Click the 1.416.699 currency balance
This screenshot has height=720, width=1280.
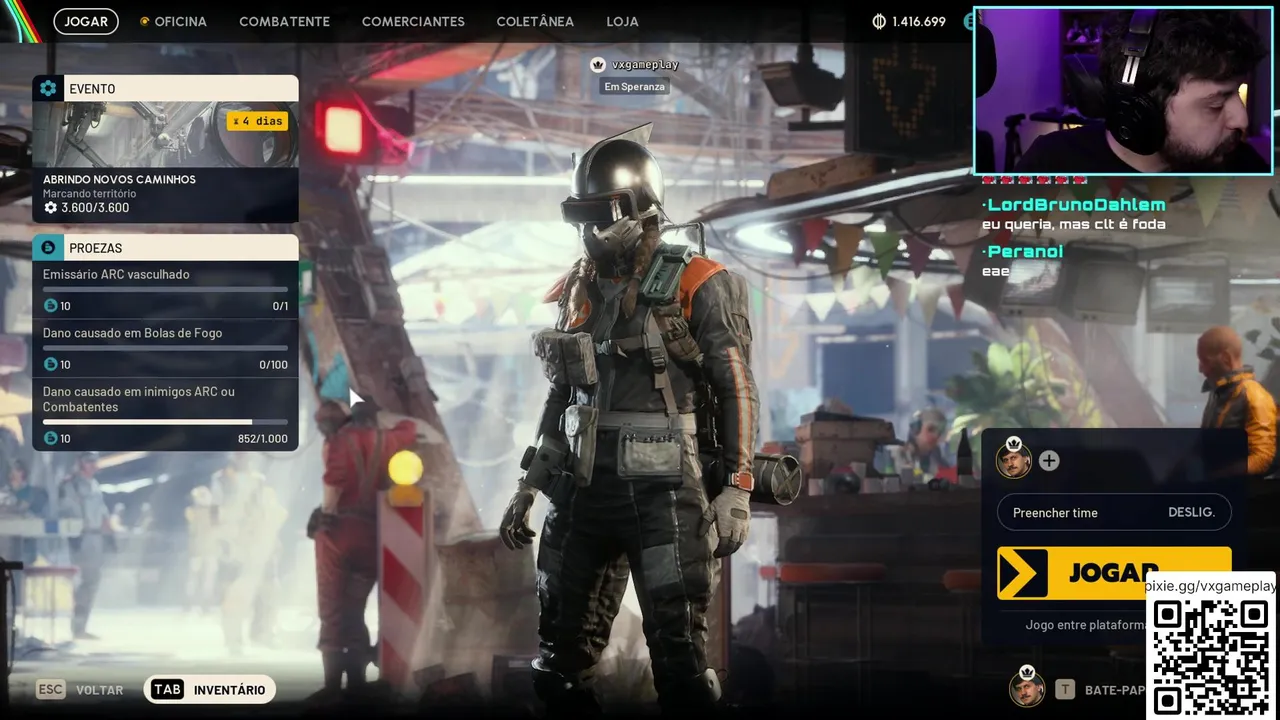(x=918, y=21)
